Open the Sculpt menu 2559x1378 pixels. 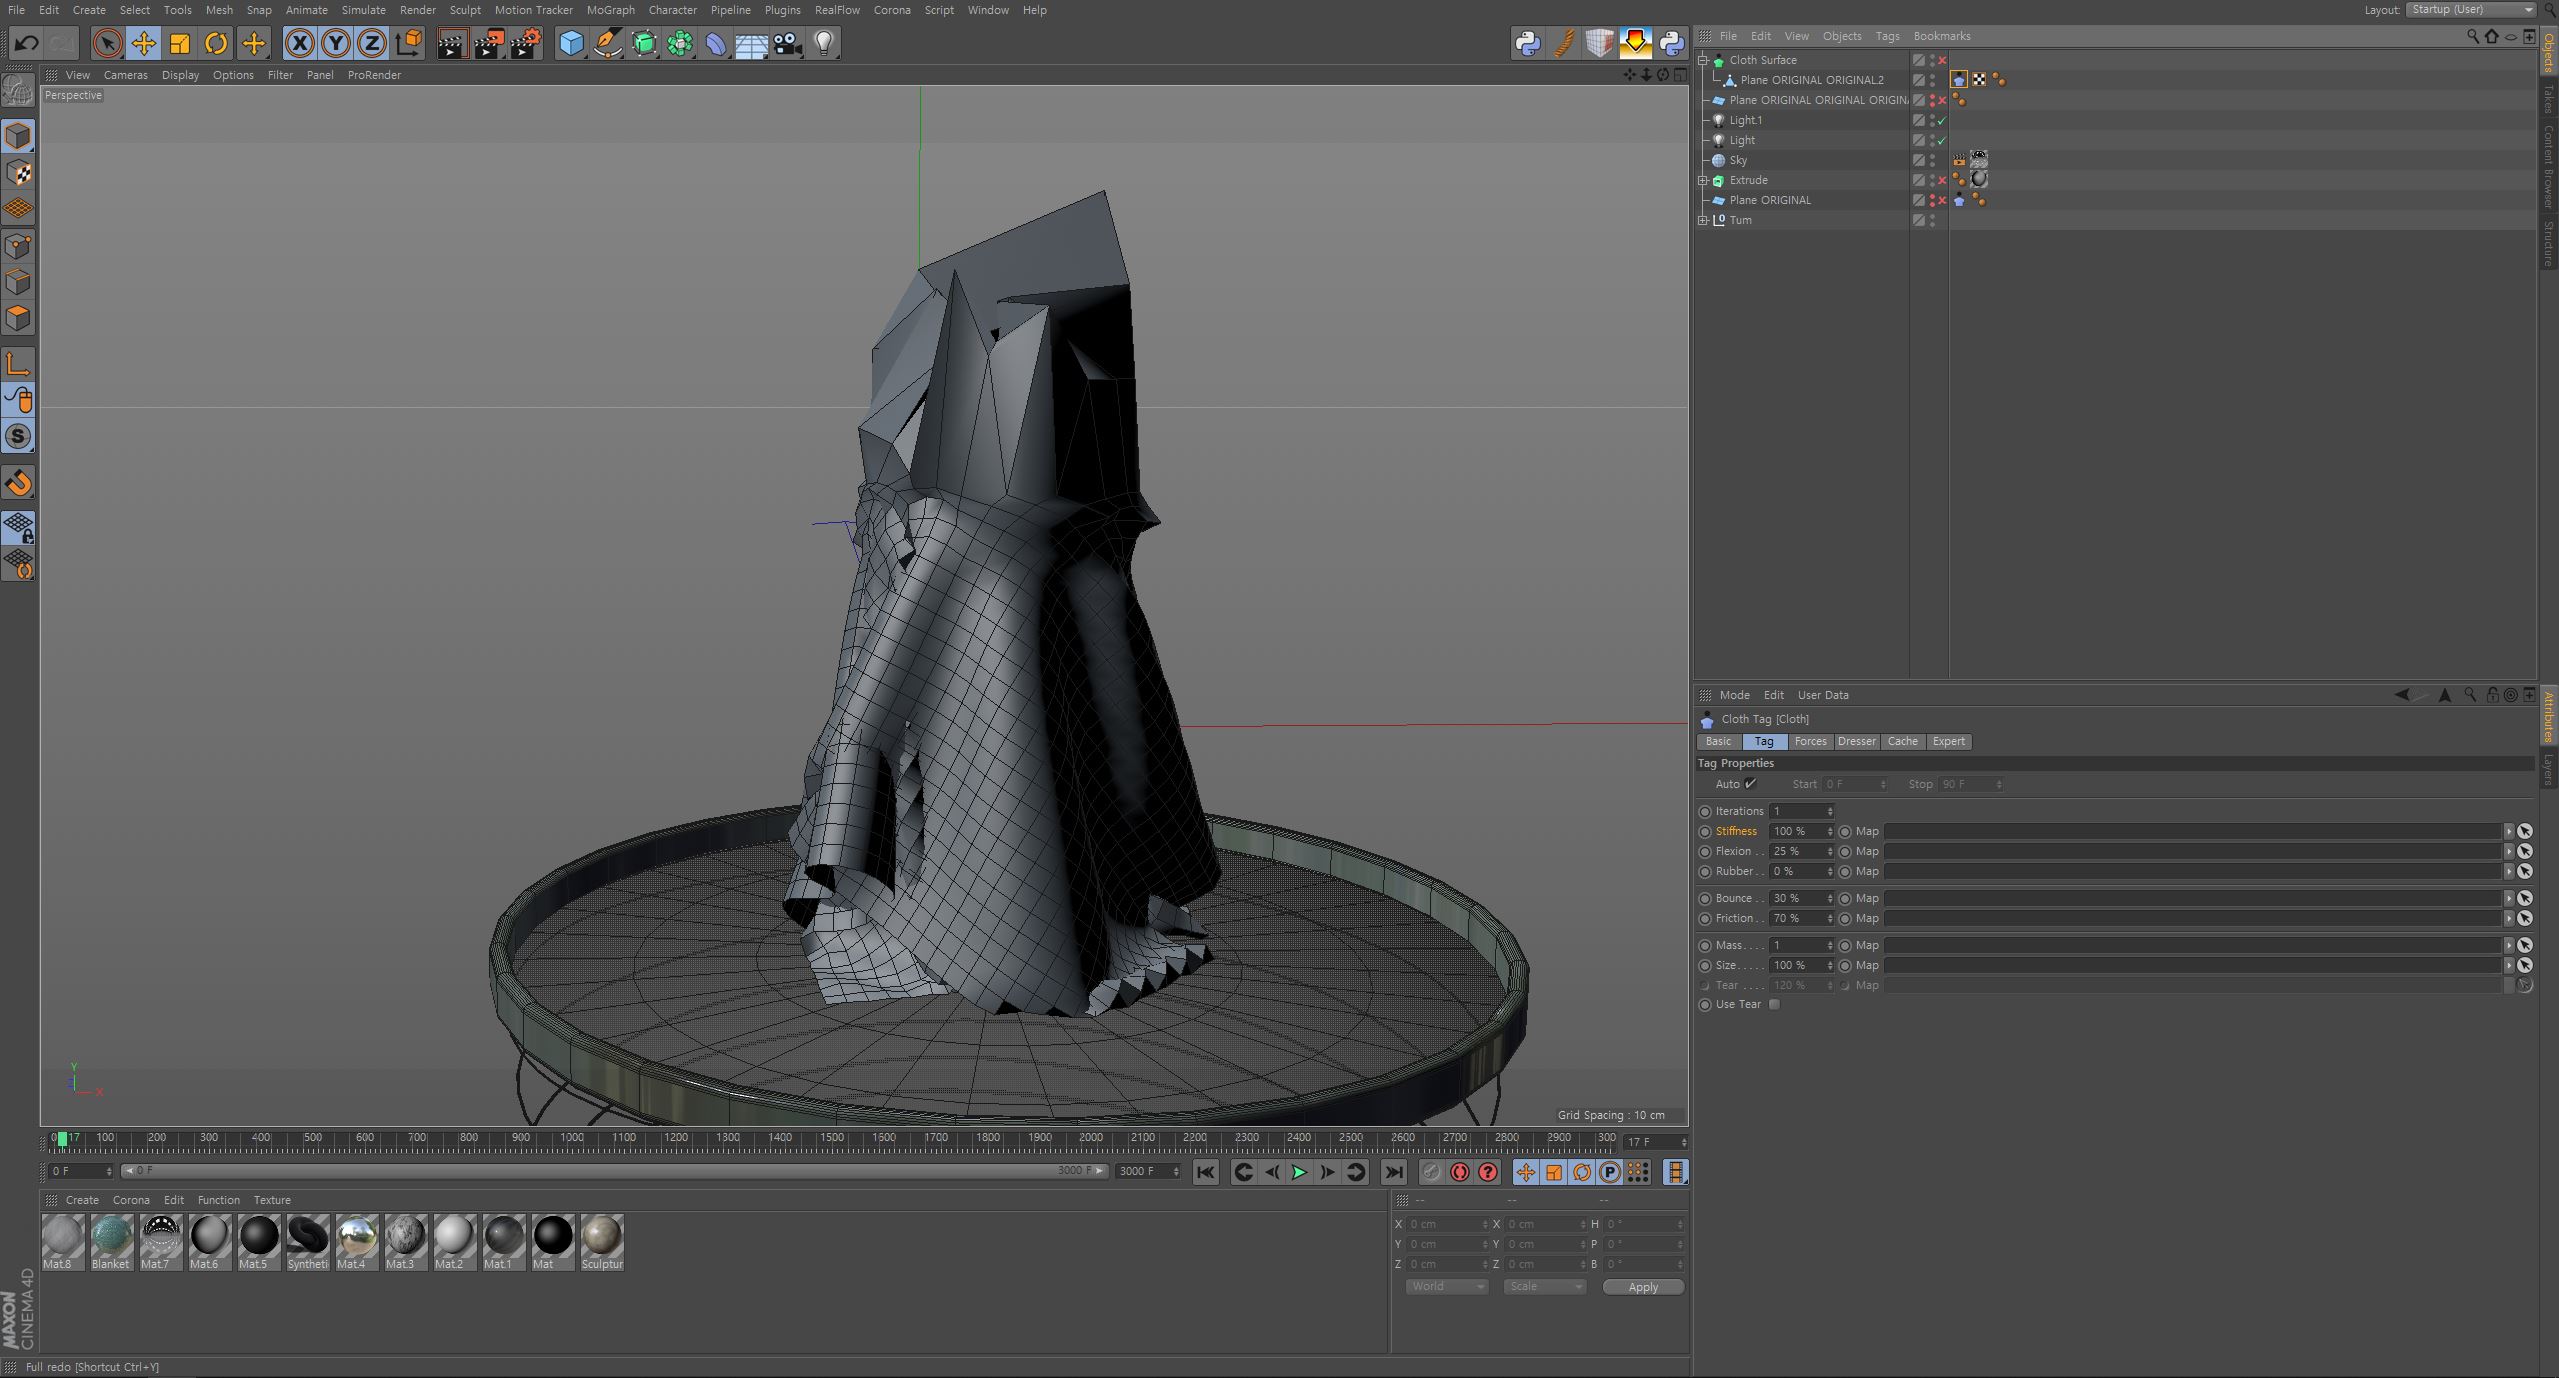pos(465,10)
